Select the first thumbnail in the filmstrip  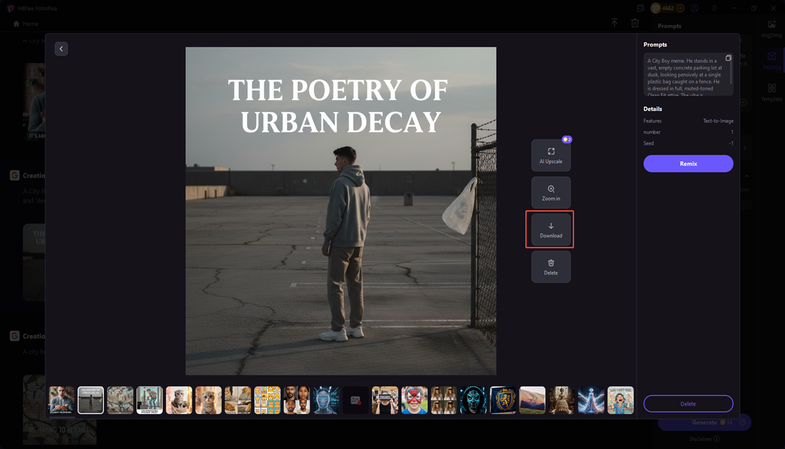click(x=62, y=400)
